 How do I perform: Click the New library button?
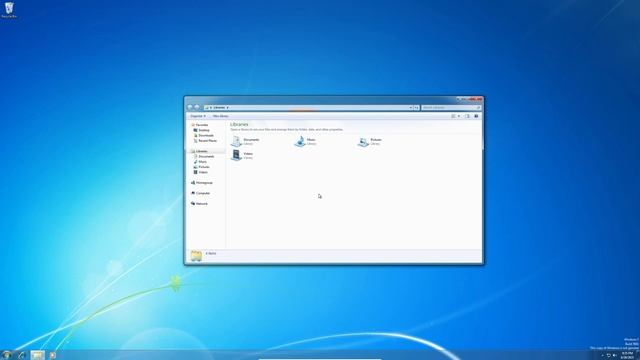tap(220, 116)
